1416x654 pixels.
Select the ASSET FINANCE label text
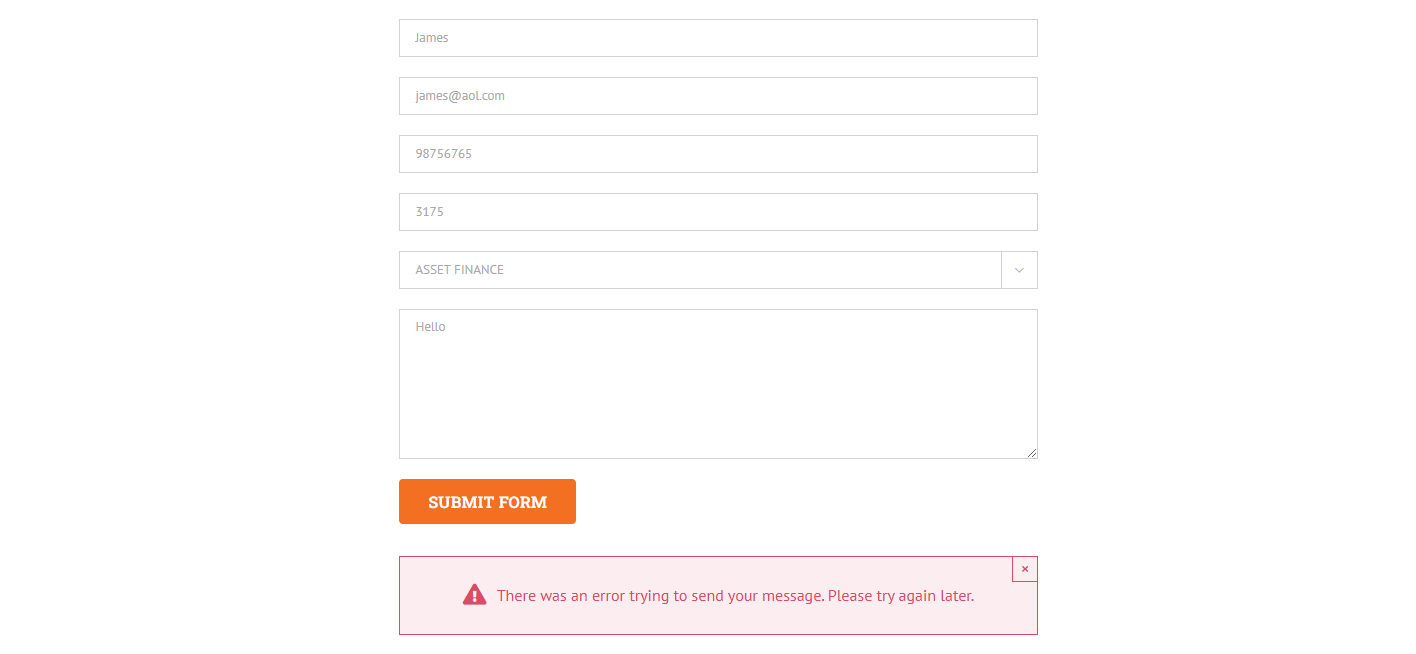pyautogui.click(x=459, y=270)
